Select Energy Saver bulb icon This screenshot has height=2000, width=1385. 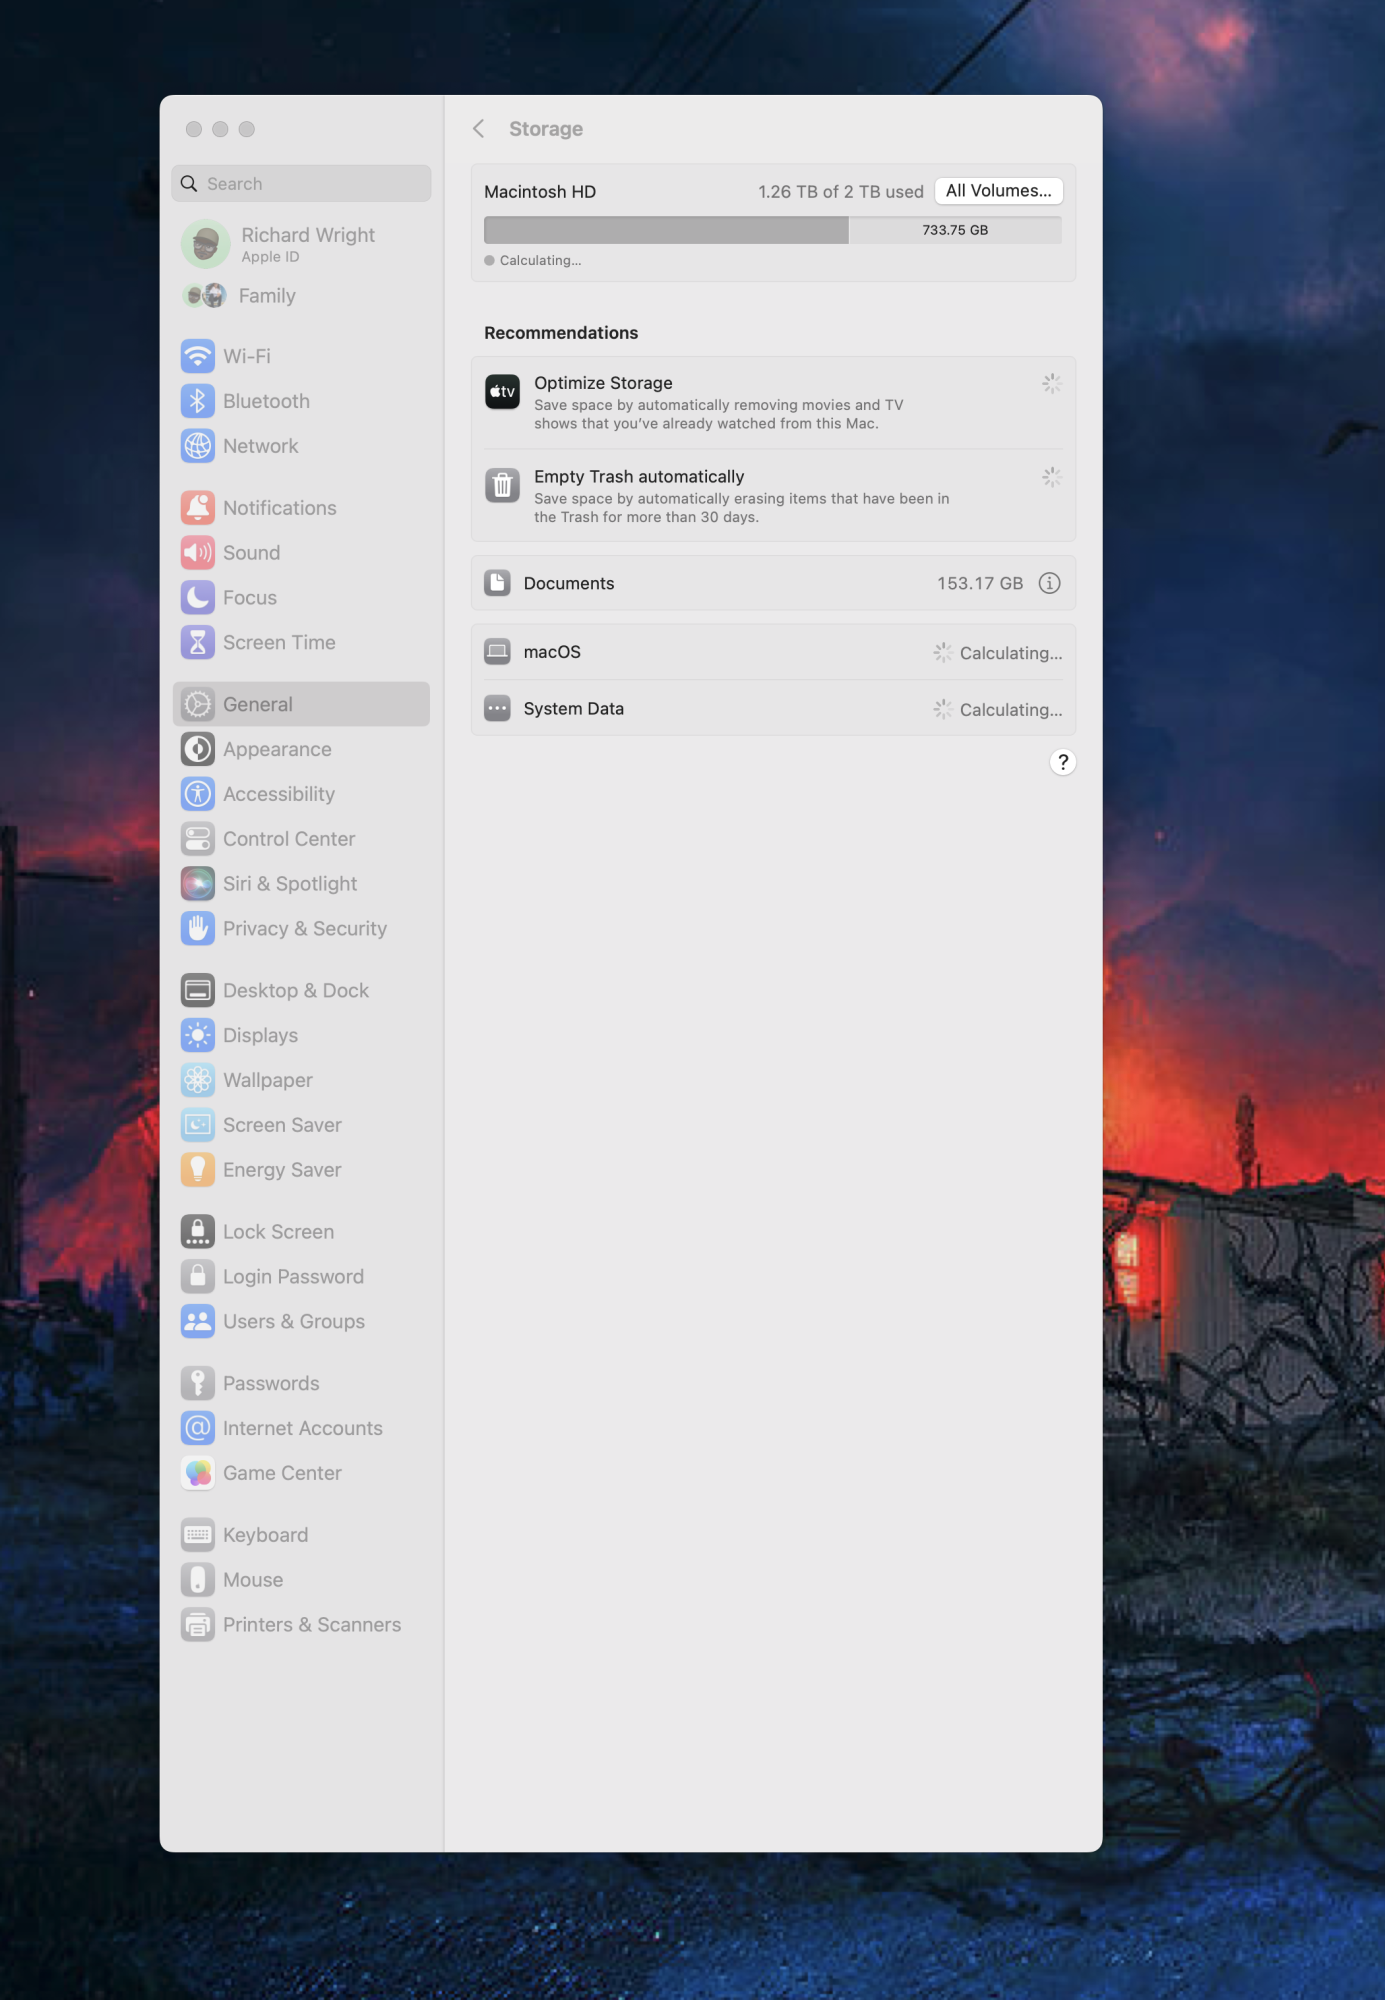click(x=198, y=1170)
